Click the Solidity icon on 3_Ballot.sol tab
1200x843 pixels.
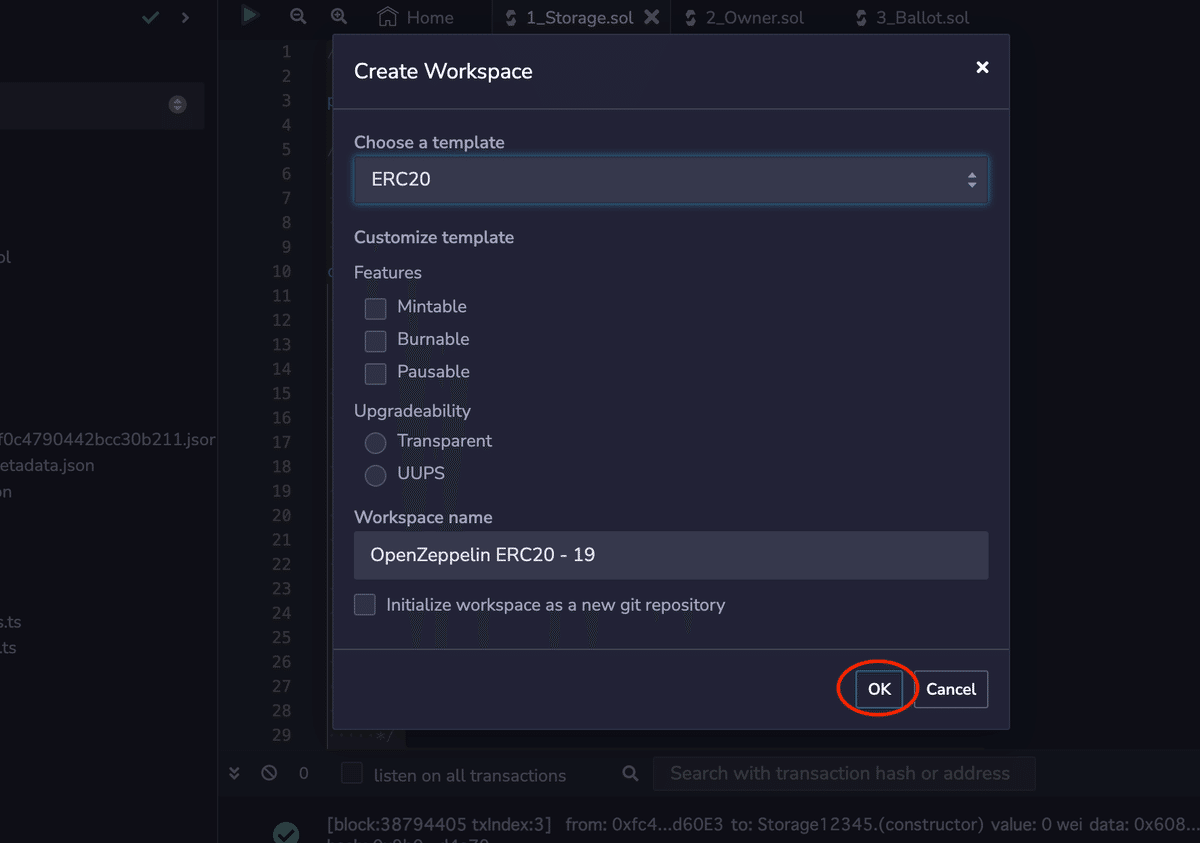point(861,17)
